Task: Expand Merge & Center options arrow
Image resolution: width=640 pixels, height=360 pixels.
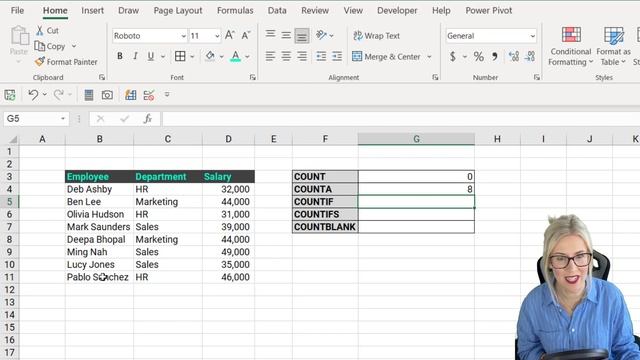Action: 429,57
